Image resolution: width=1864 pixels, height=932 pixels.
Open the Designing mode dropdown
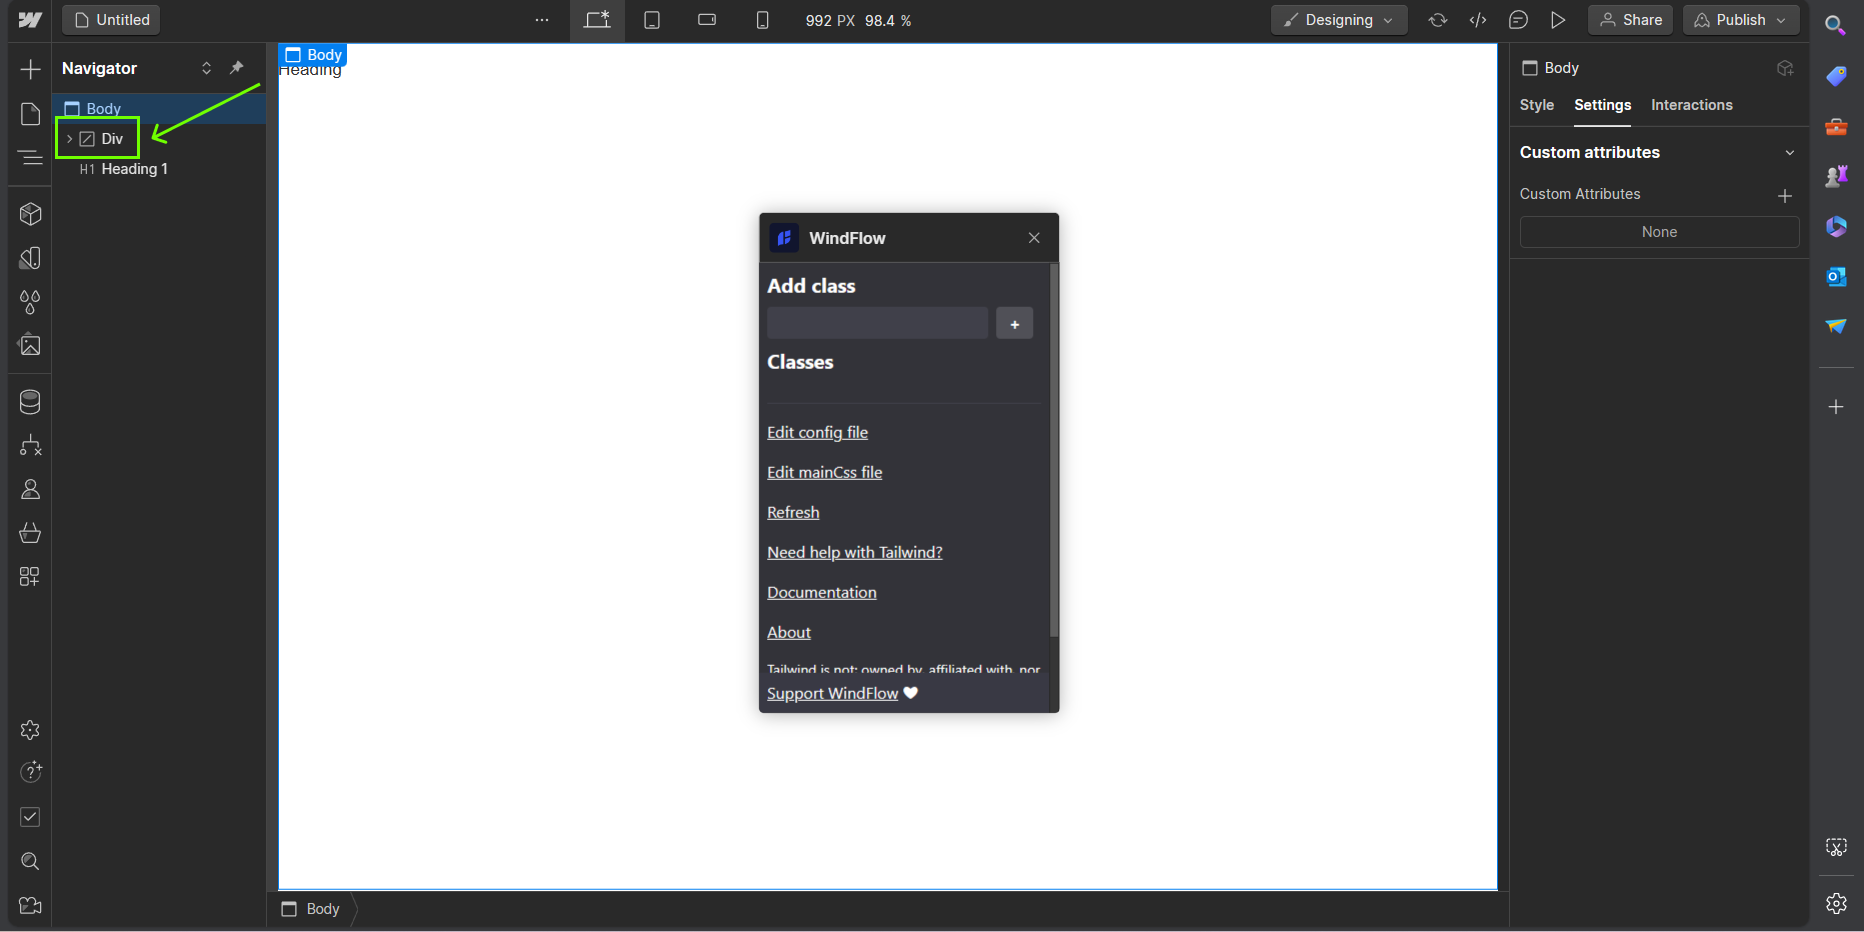[1338, 20]
